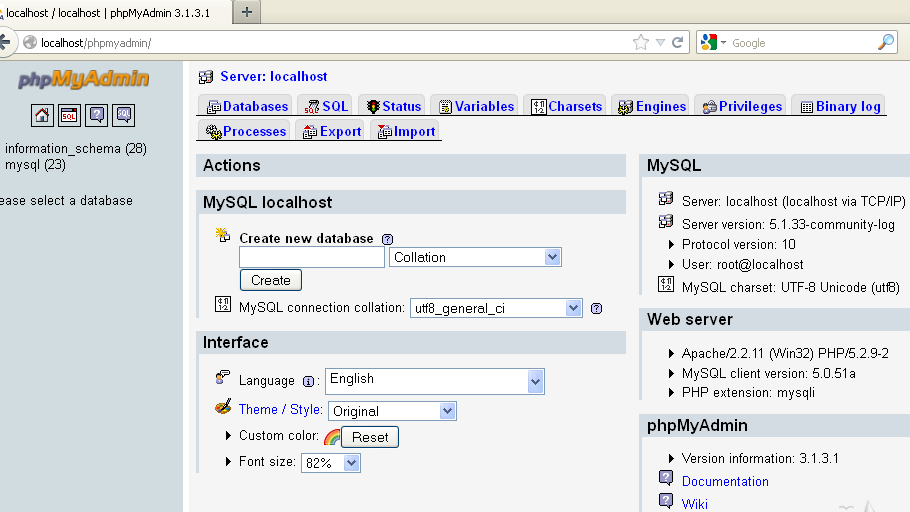Open the Documentation link
Screen dimensions: 910x512
[725, 481]
